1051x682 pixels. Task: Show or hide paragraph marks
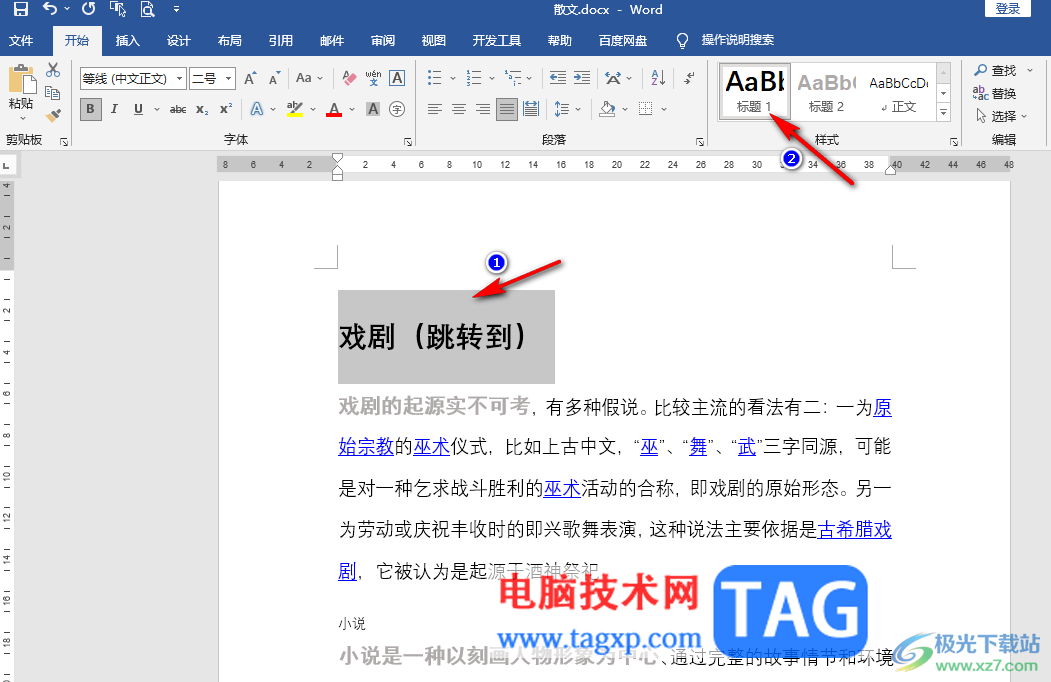pyautogui.click(x=689, y=78)
